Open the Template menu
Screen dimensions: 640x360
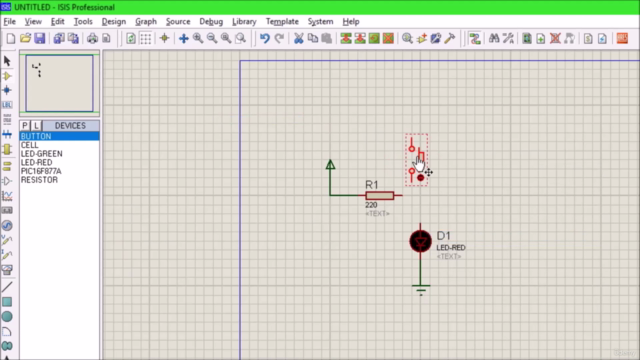pos(282,22)
